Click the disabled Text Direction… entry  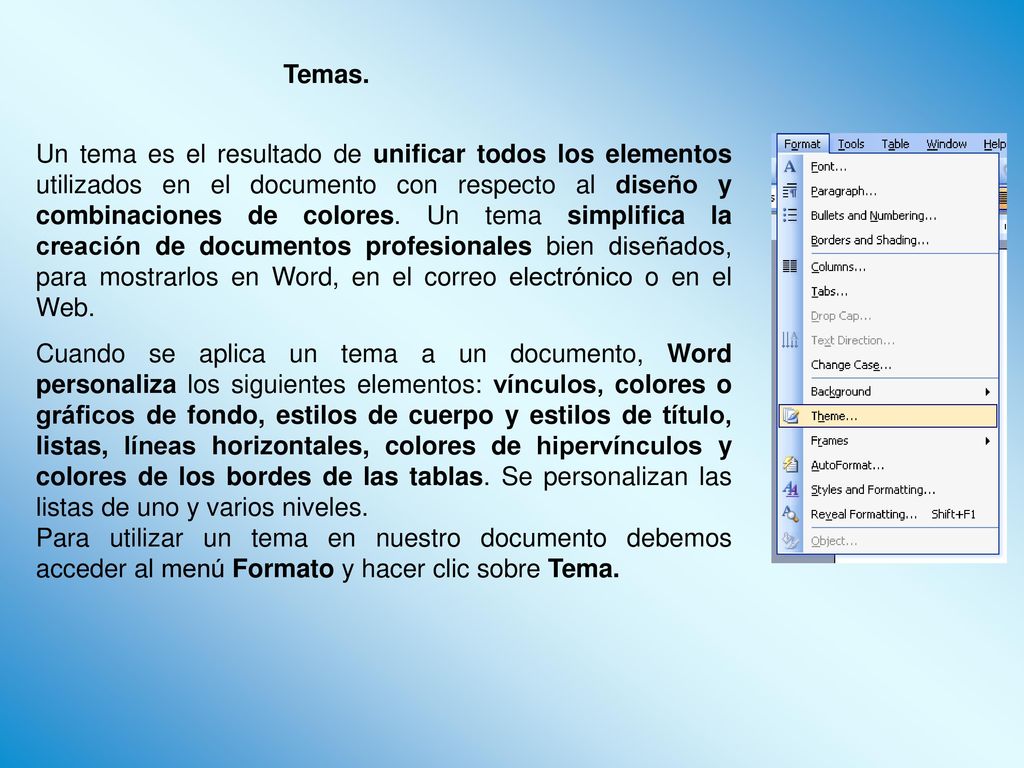[888, 340]
